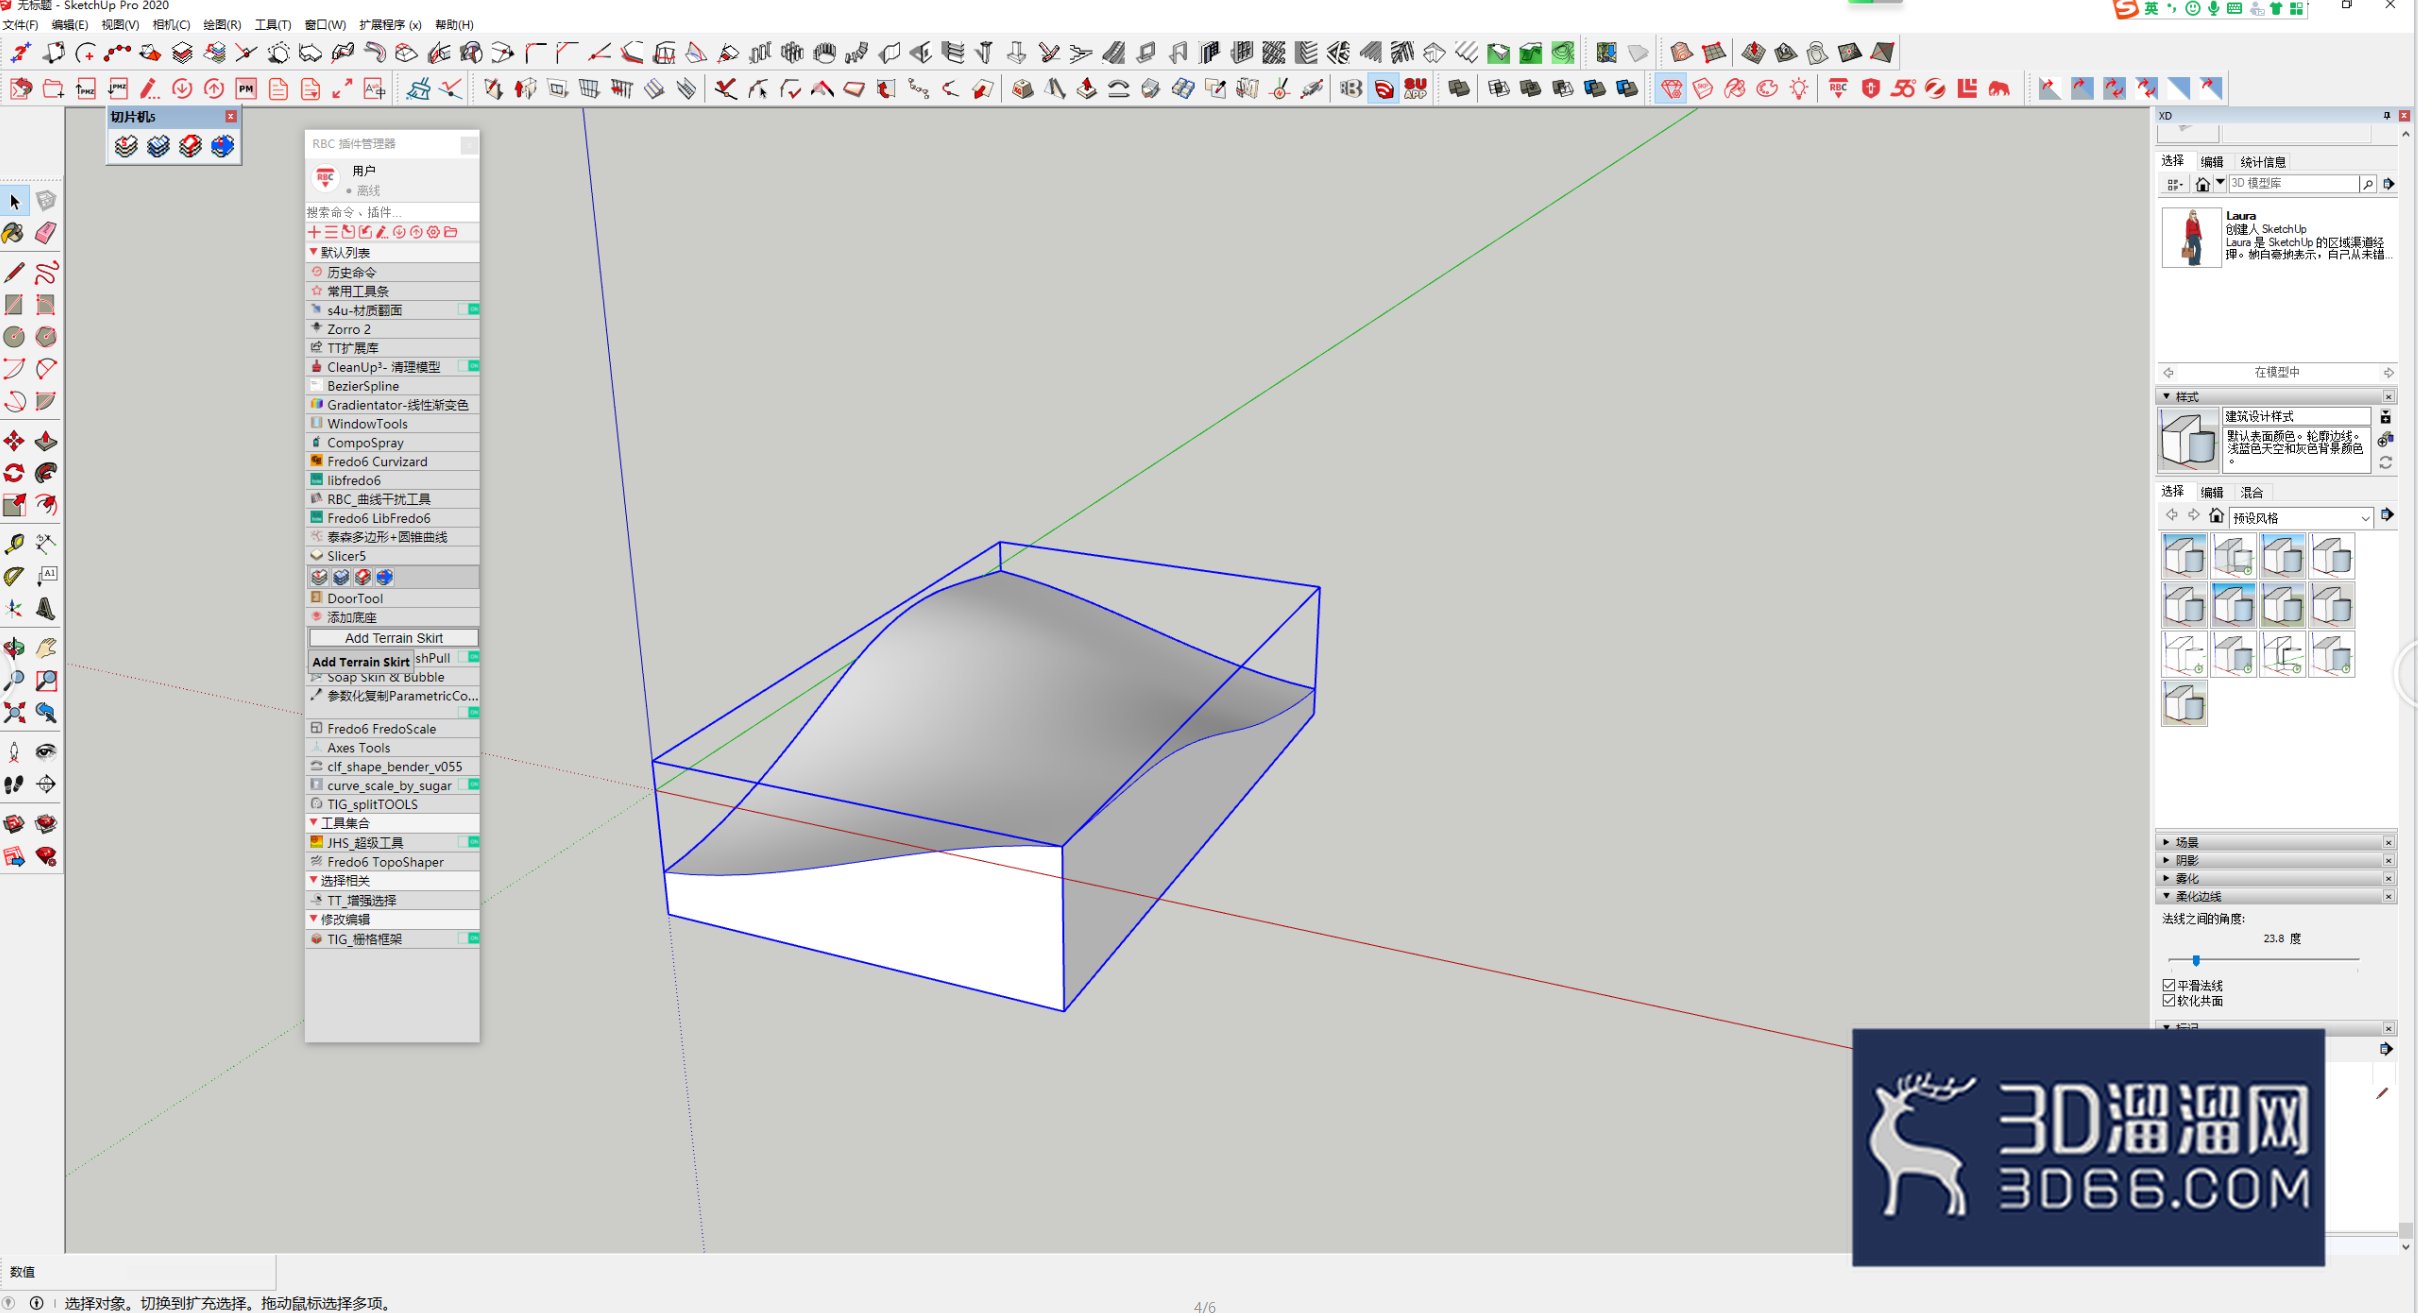Select the Look Around eye tool
Viewport: 2418px width, 1313px height.
click(x=46, y=752)
